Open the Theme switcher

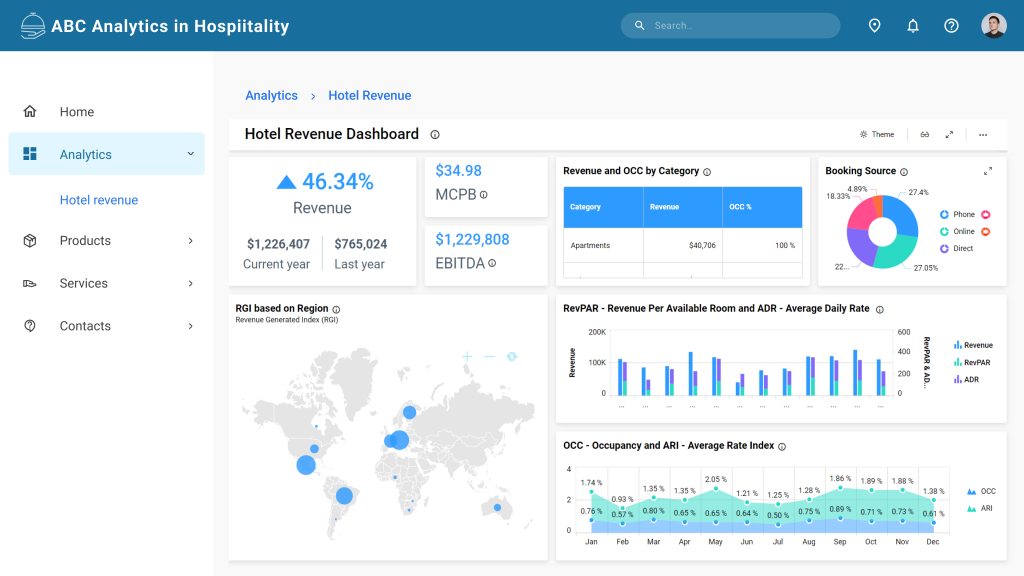[x=877, y=134]
